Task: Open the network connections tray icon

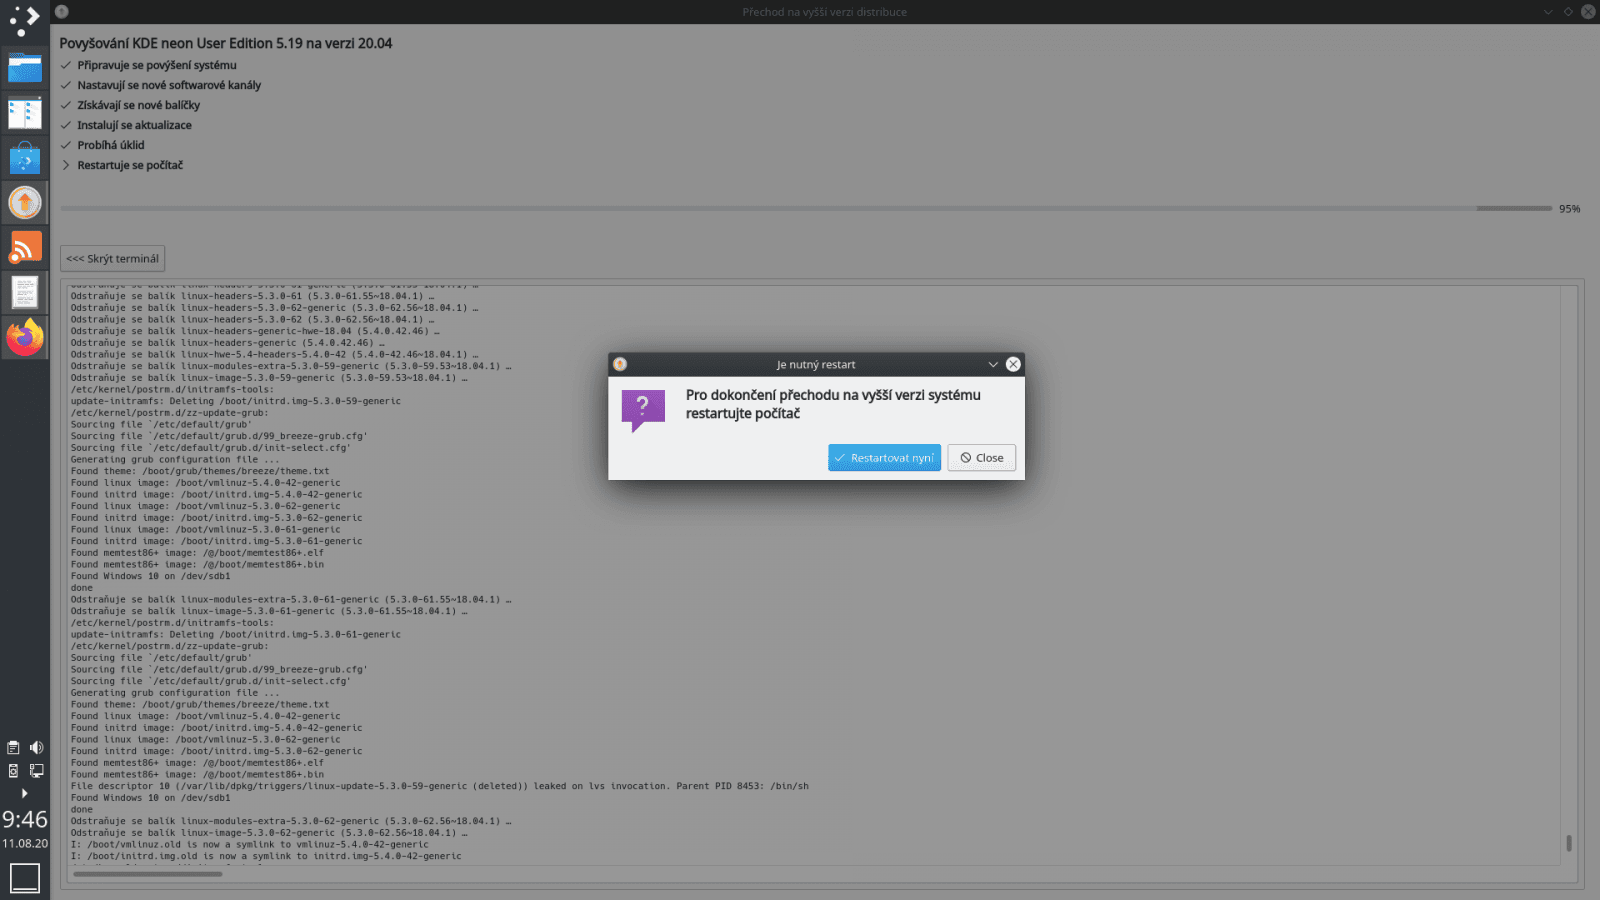Action: (37, 770)
